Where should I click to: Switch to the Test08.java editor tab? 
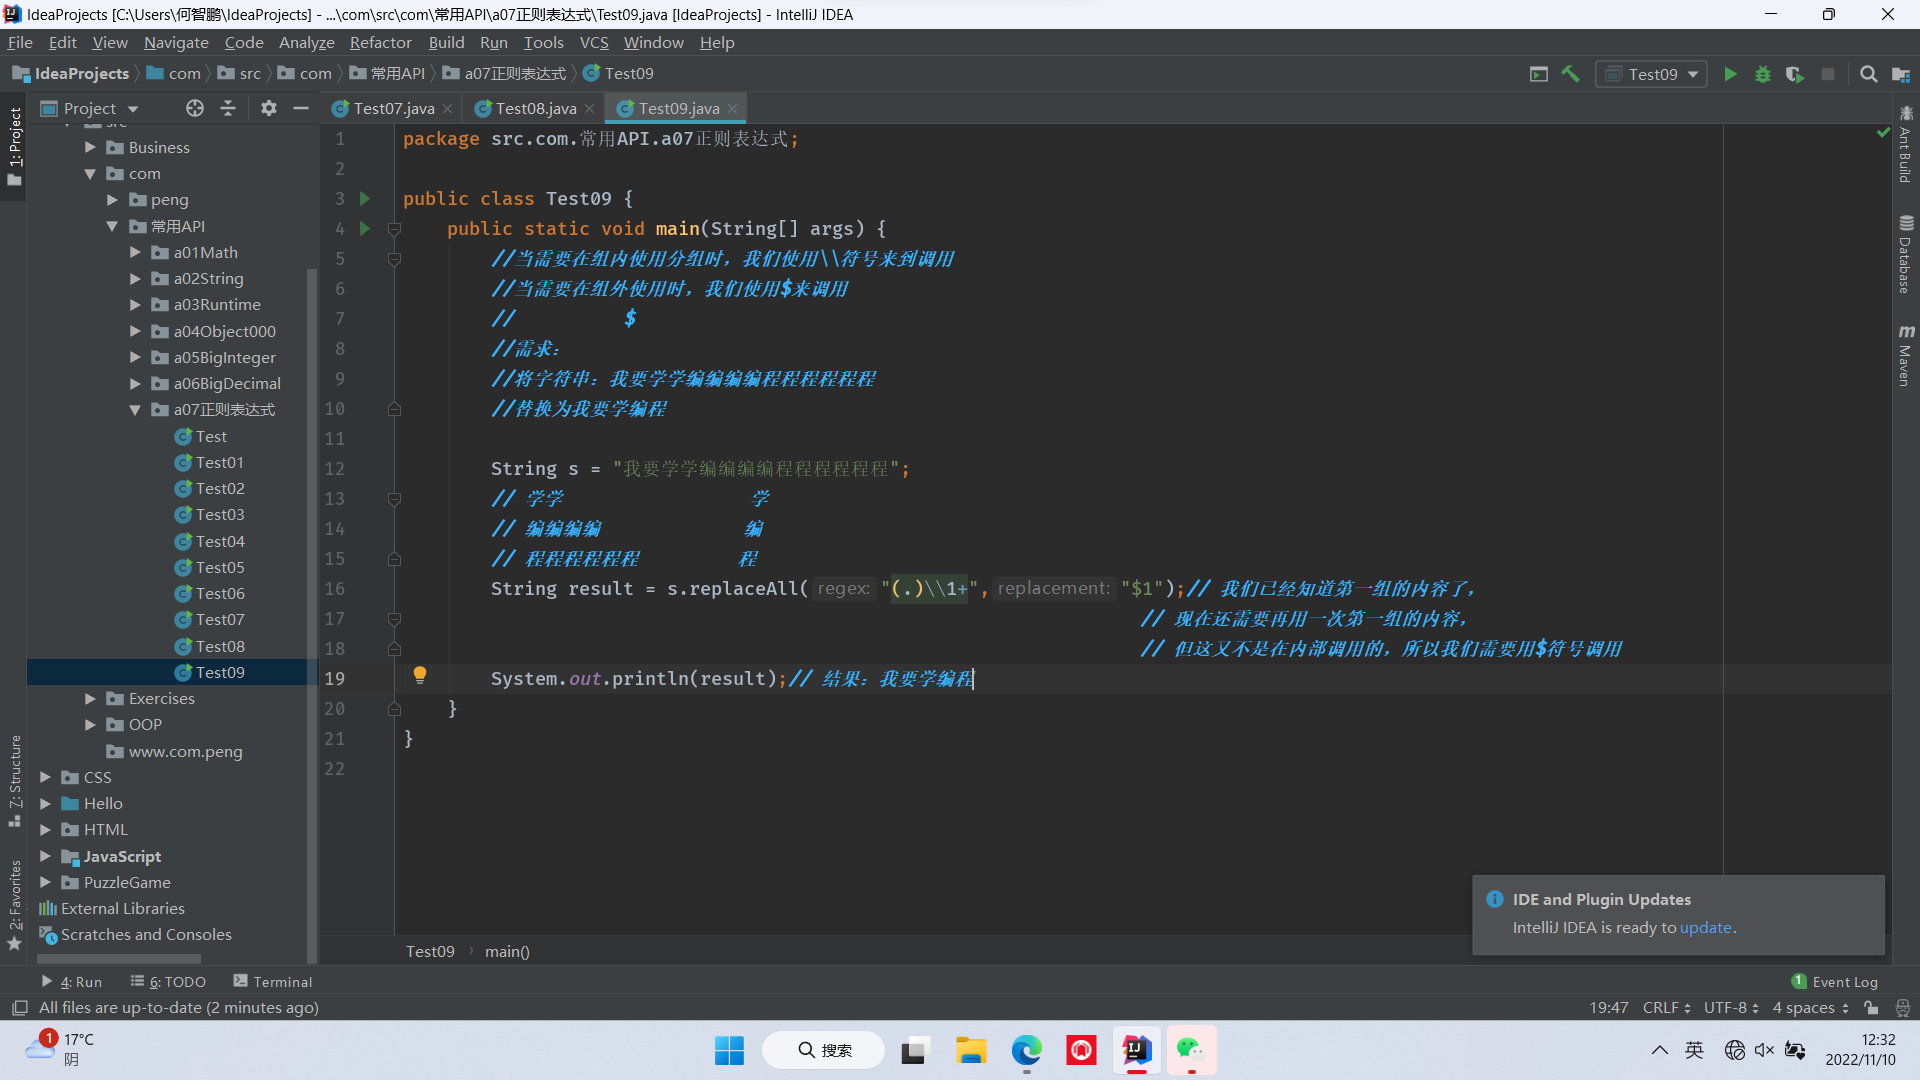click(535, 108)
